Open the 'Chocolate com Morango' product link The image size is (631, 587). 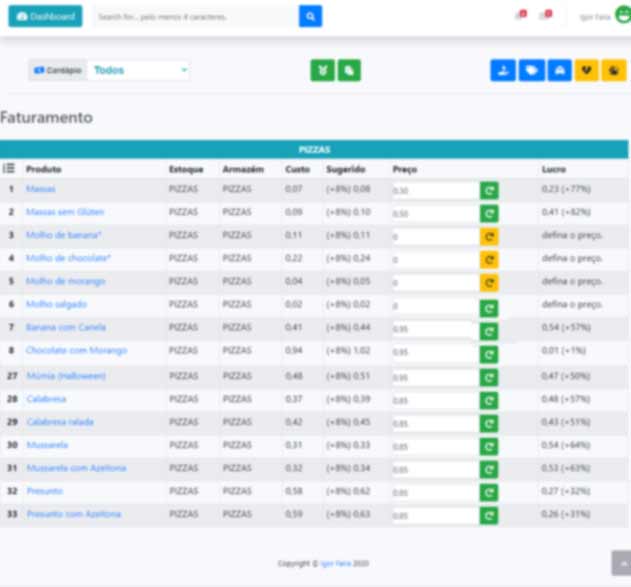pyautogui.click(x=76, y=351)
